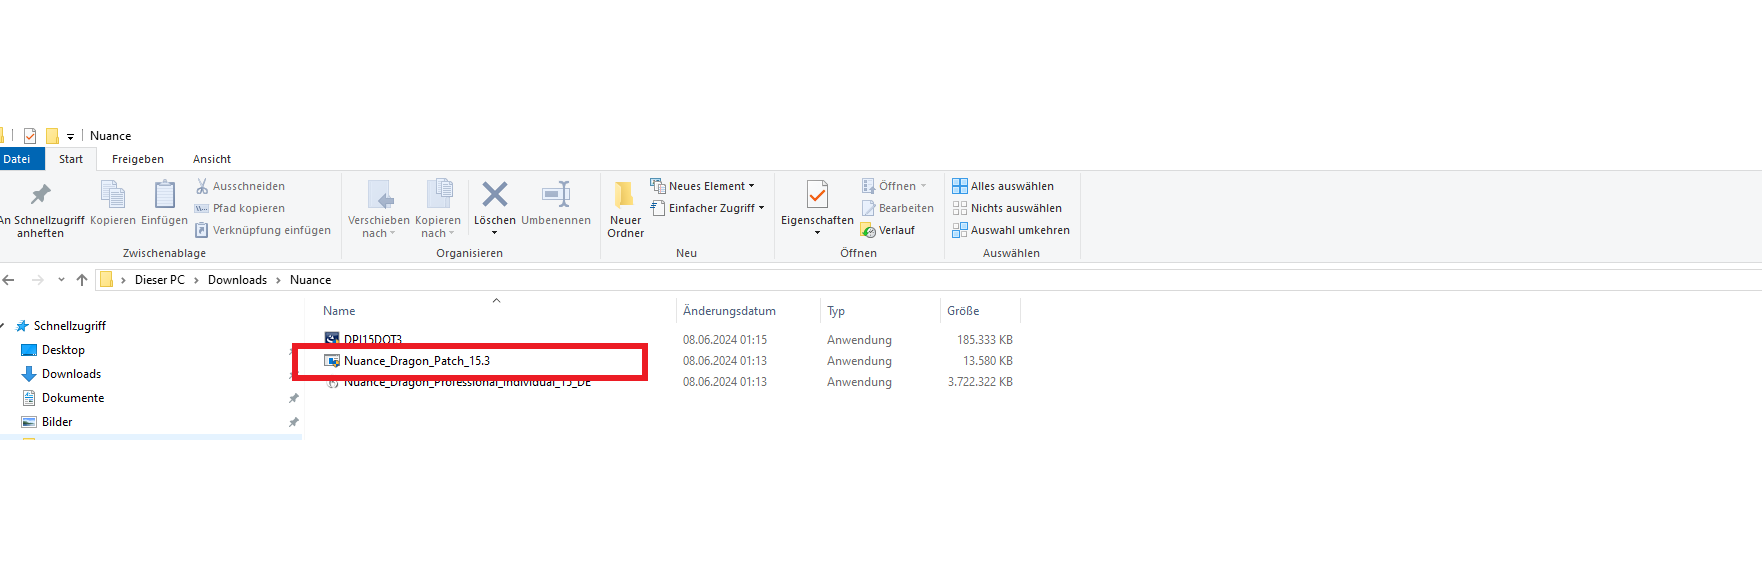The width and height of the screenshot is (1762, 564).
Task: Click Dieser PC in address path
Action: [x=160, y=280]
